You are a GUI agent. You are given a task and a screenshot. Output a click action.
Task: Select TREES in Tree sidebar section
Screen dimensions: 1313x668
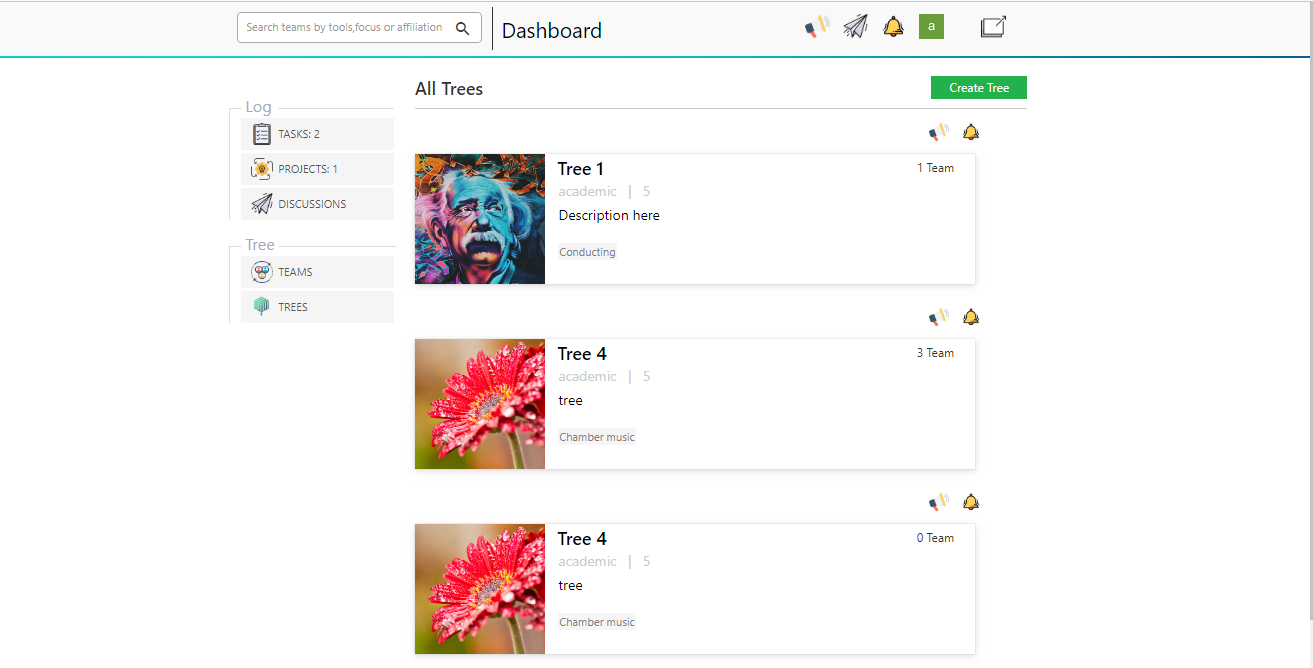(x=317, y=307)
